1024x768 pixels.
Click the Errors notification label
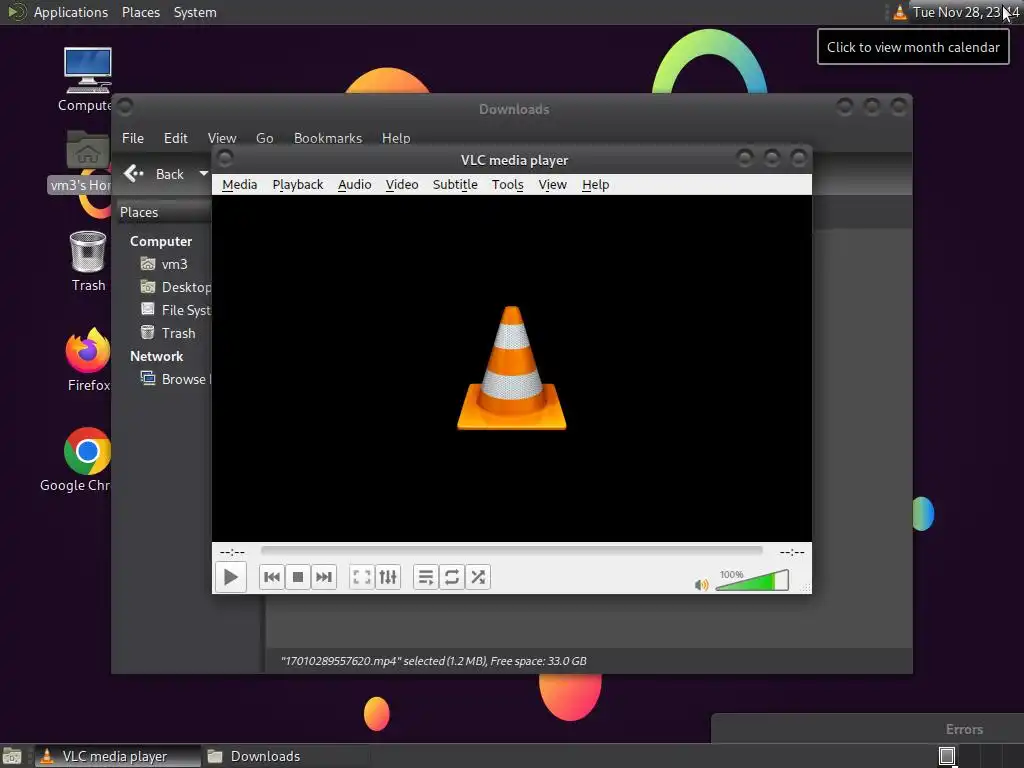point(964,729)
